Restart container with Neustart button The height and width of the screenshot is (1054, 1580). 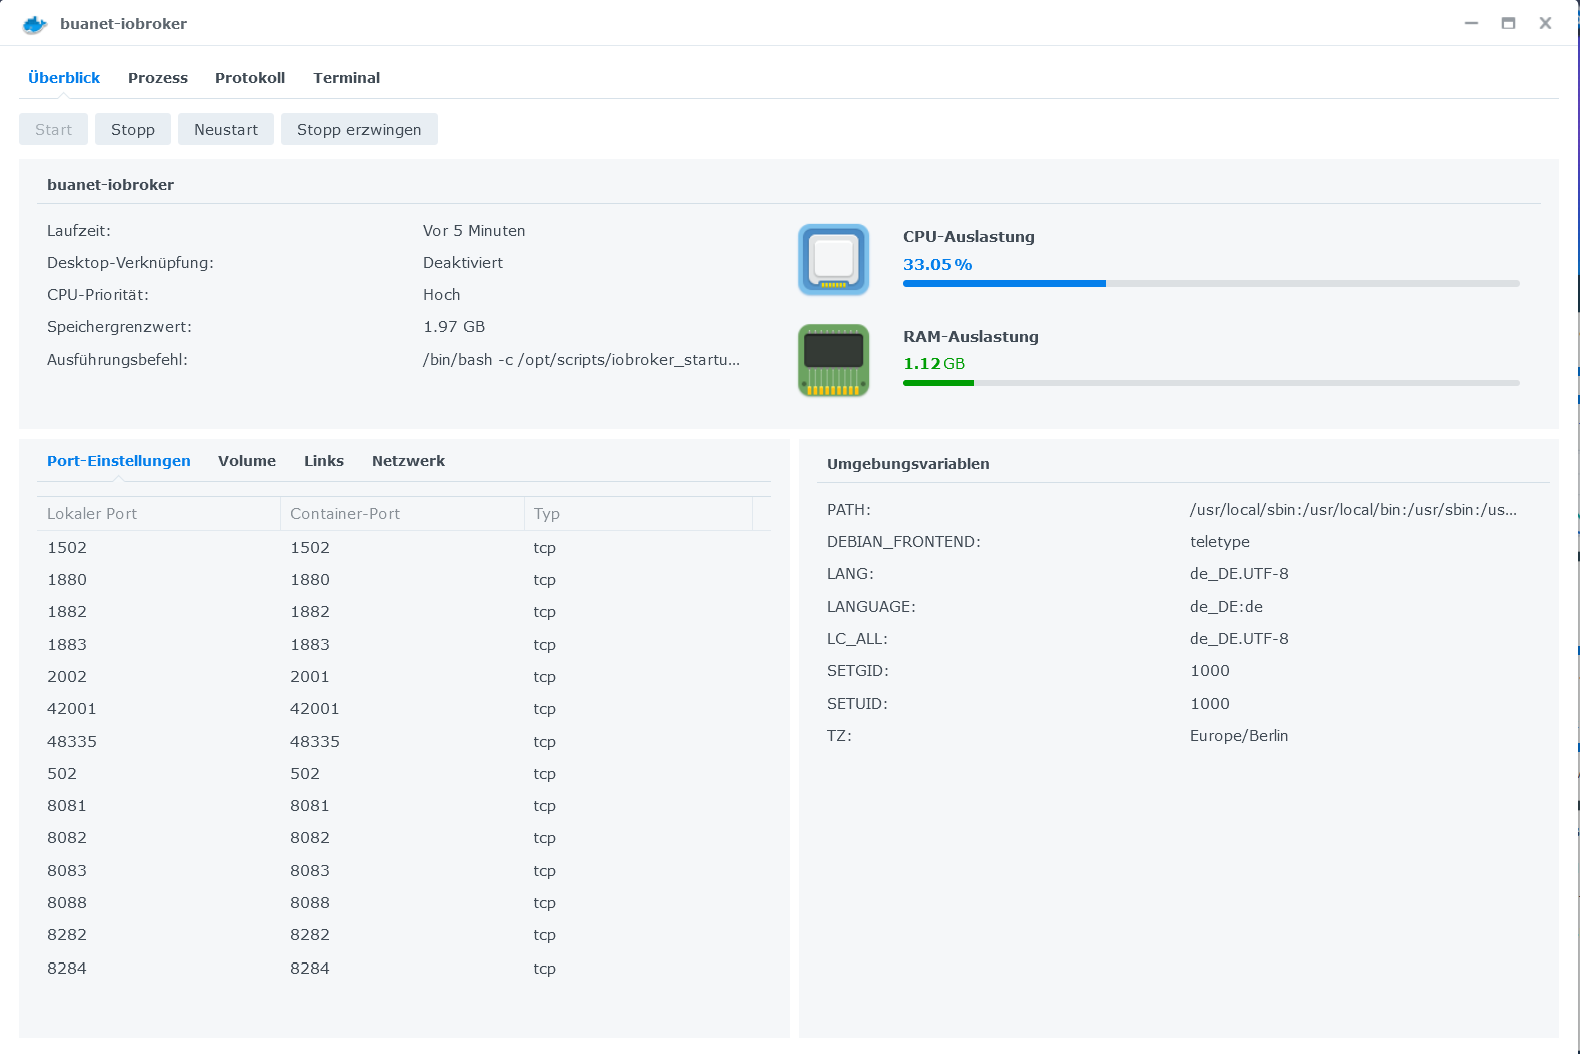pyautogui.click(x=226, y=130)
